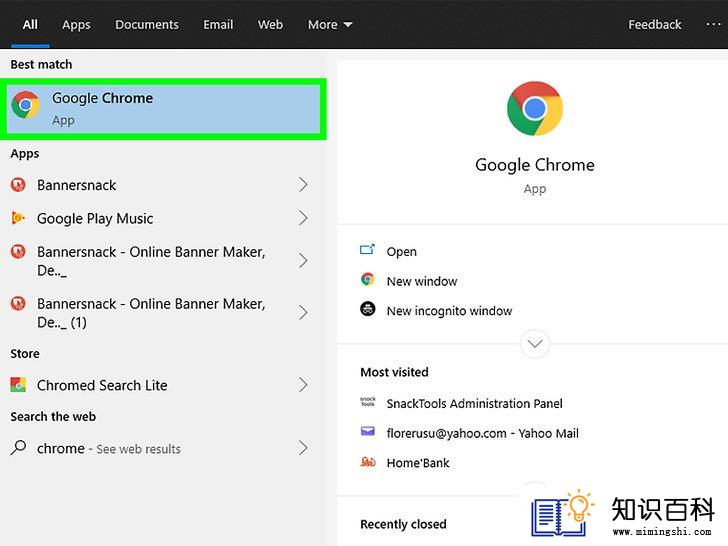
Task: Open the three-dots options menu
Action: [x=714, y=24]
